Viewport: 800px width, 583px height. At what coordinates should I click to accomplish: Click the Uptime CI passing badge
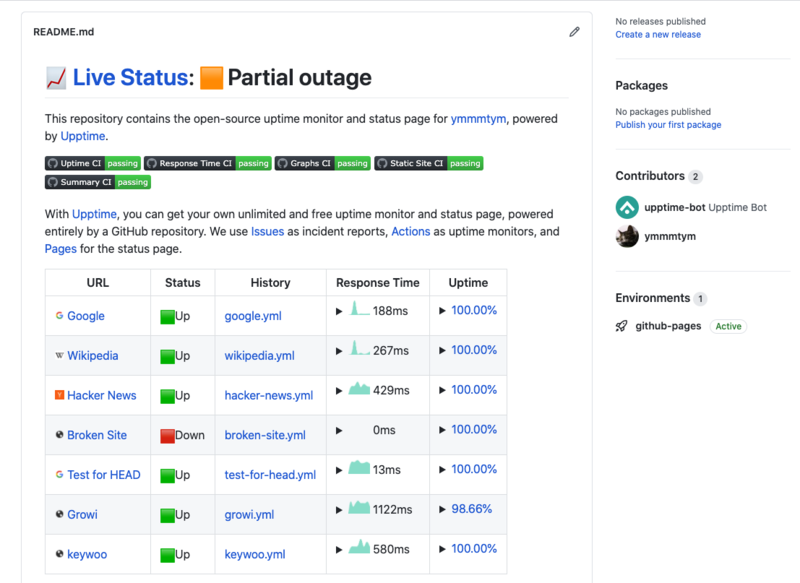point(93,163)
